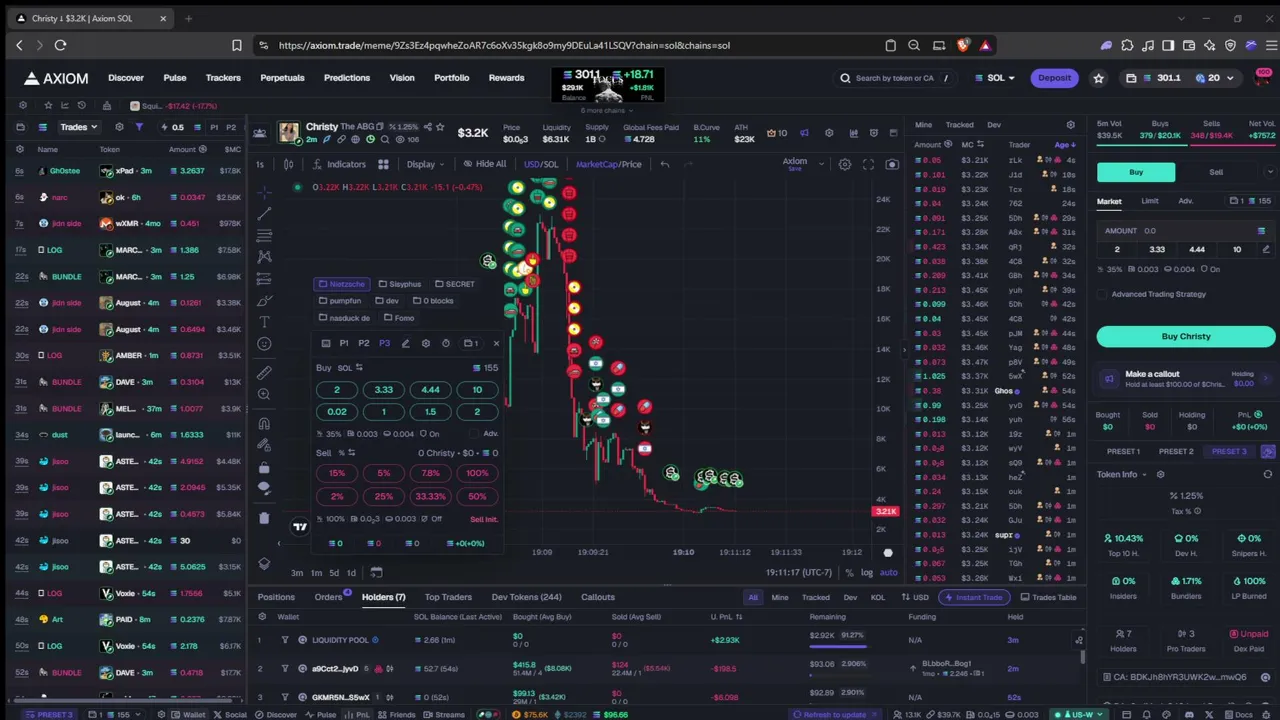Open the chart layout grid icon
This screenshot has width=1280, height=720.
point(383,164)
